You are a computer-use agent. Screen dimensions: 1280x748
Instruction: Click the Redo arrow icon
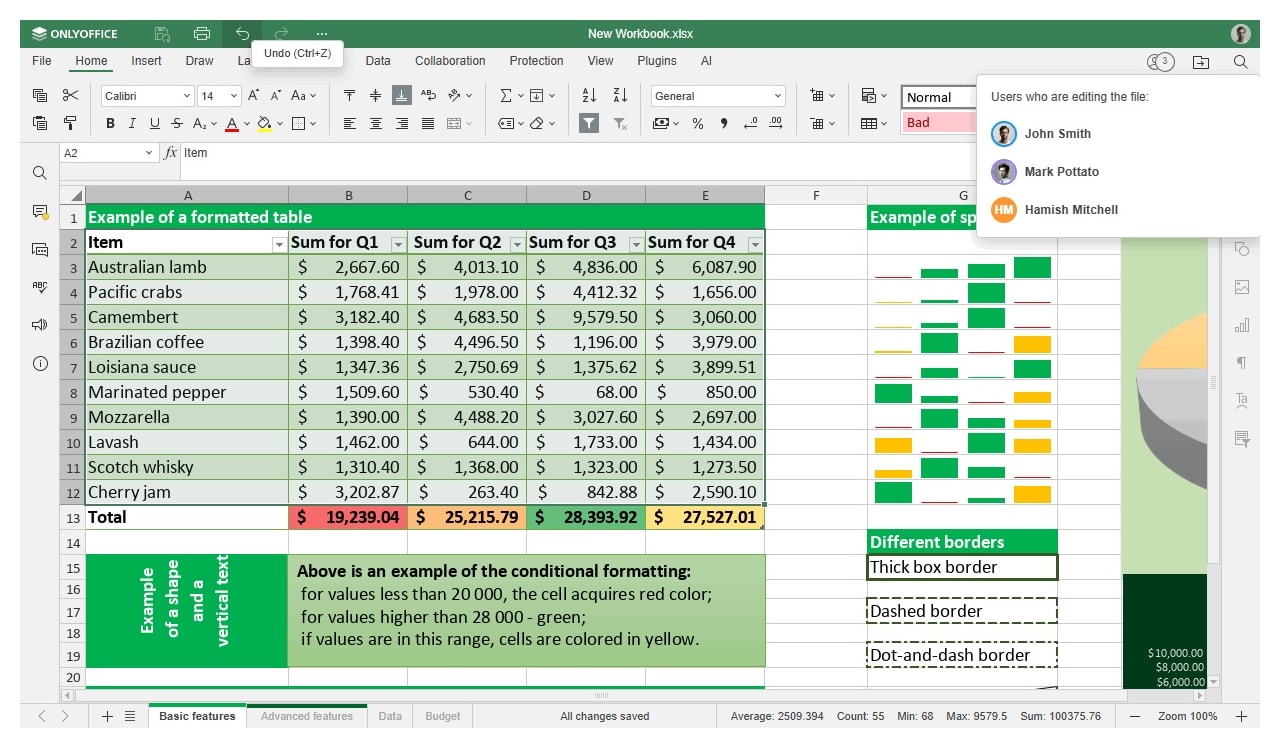[281, 33]
